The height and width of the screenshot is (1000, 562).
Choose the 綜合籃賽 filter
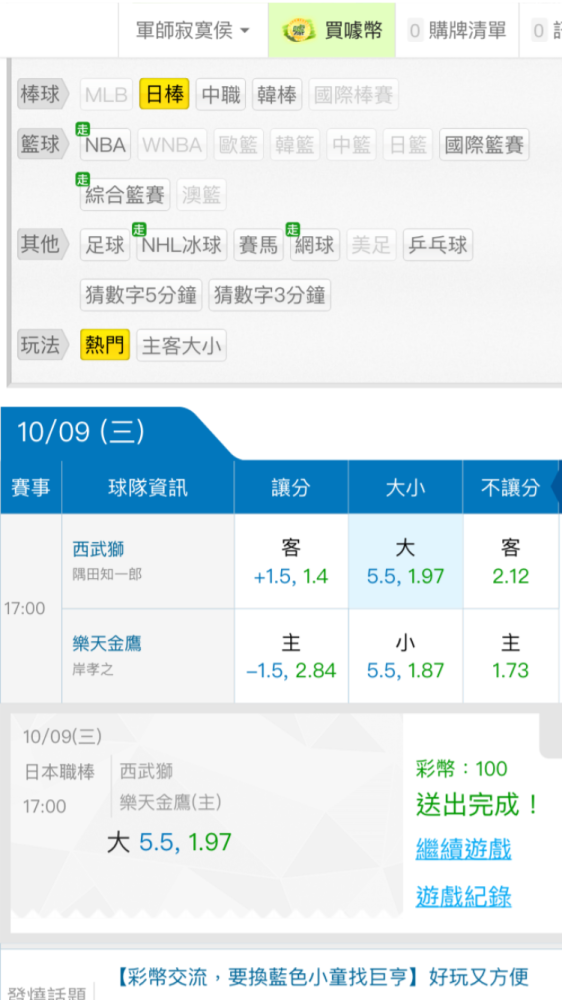coord(125,195)
